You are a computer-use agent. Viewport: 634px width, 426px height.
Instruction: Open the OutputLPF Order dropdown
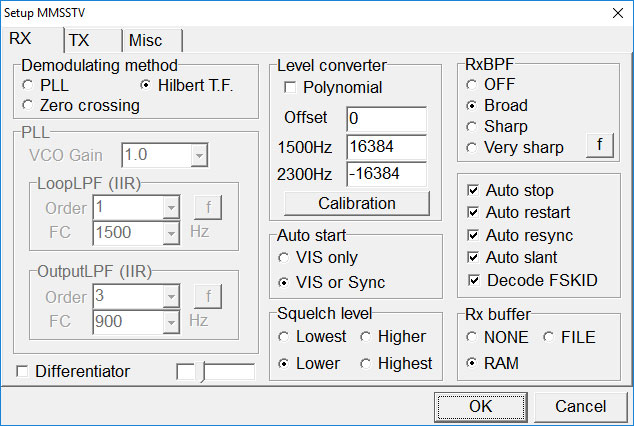171,296
